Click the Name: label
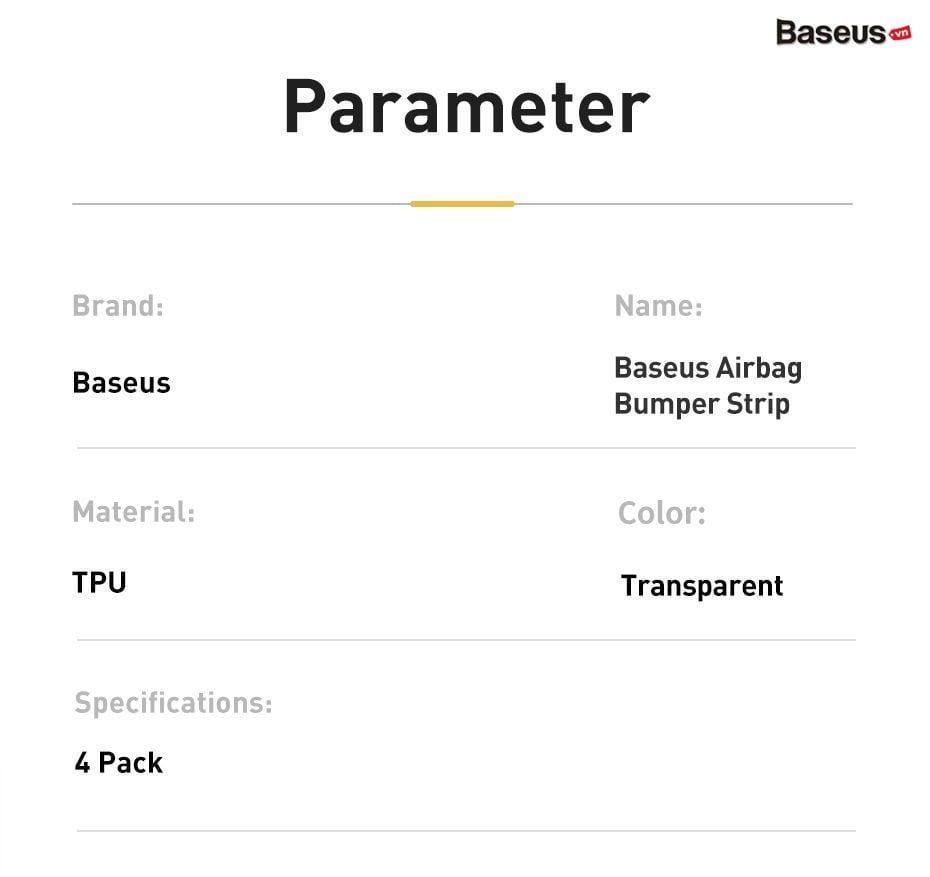The image size is (930, 877). (x=658, y=306)
